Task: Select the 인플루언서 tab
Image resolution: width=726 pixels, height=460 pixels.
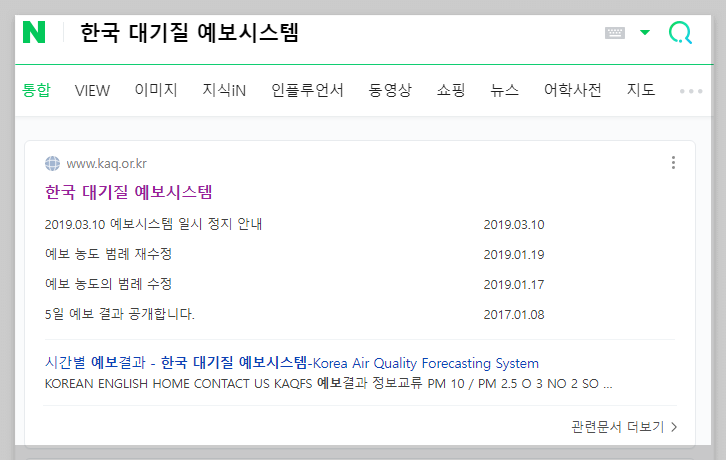Action: [x=307, y=90]
